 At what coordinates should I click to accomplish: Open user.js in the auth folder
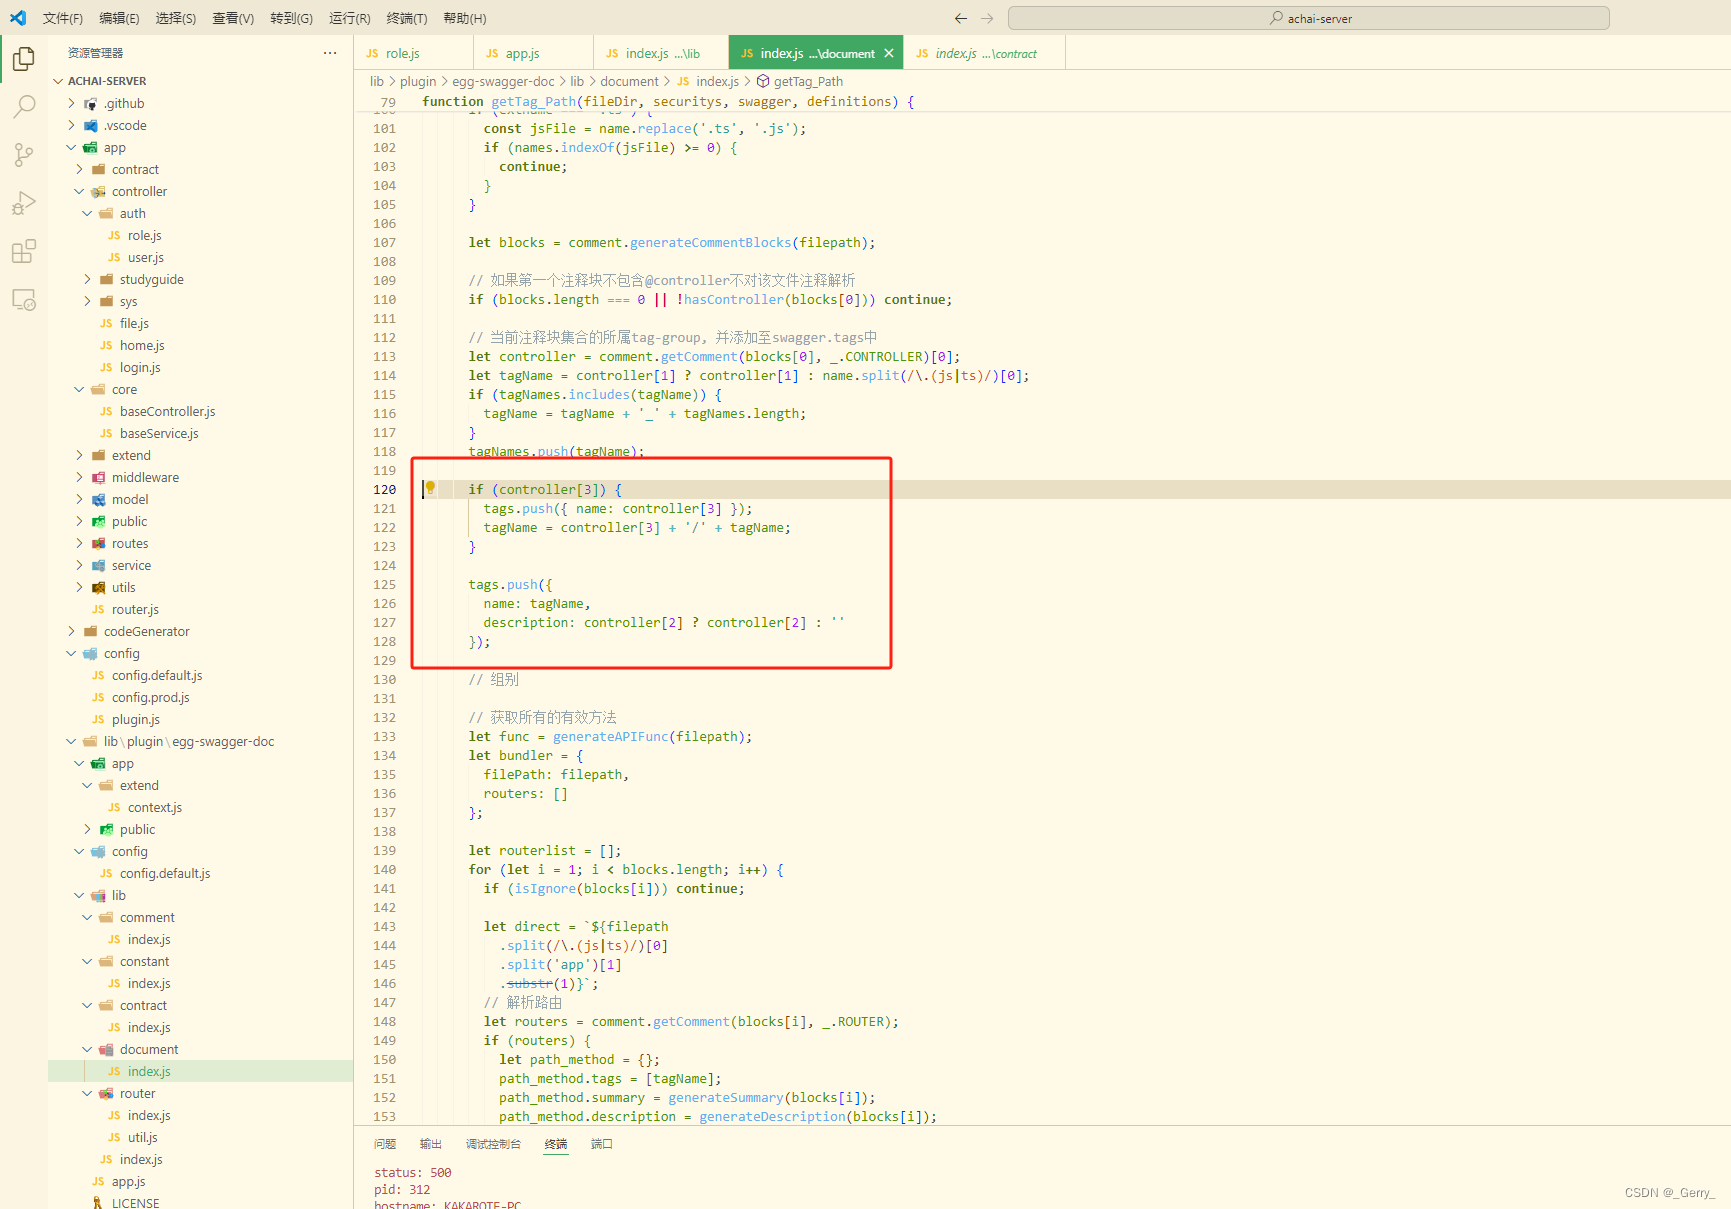coord(200,257)
